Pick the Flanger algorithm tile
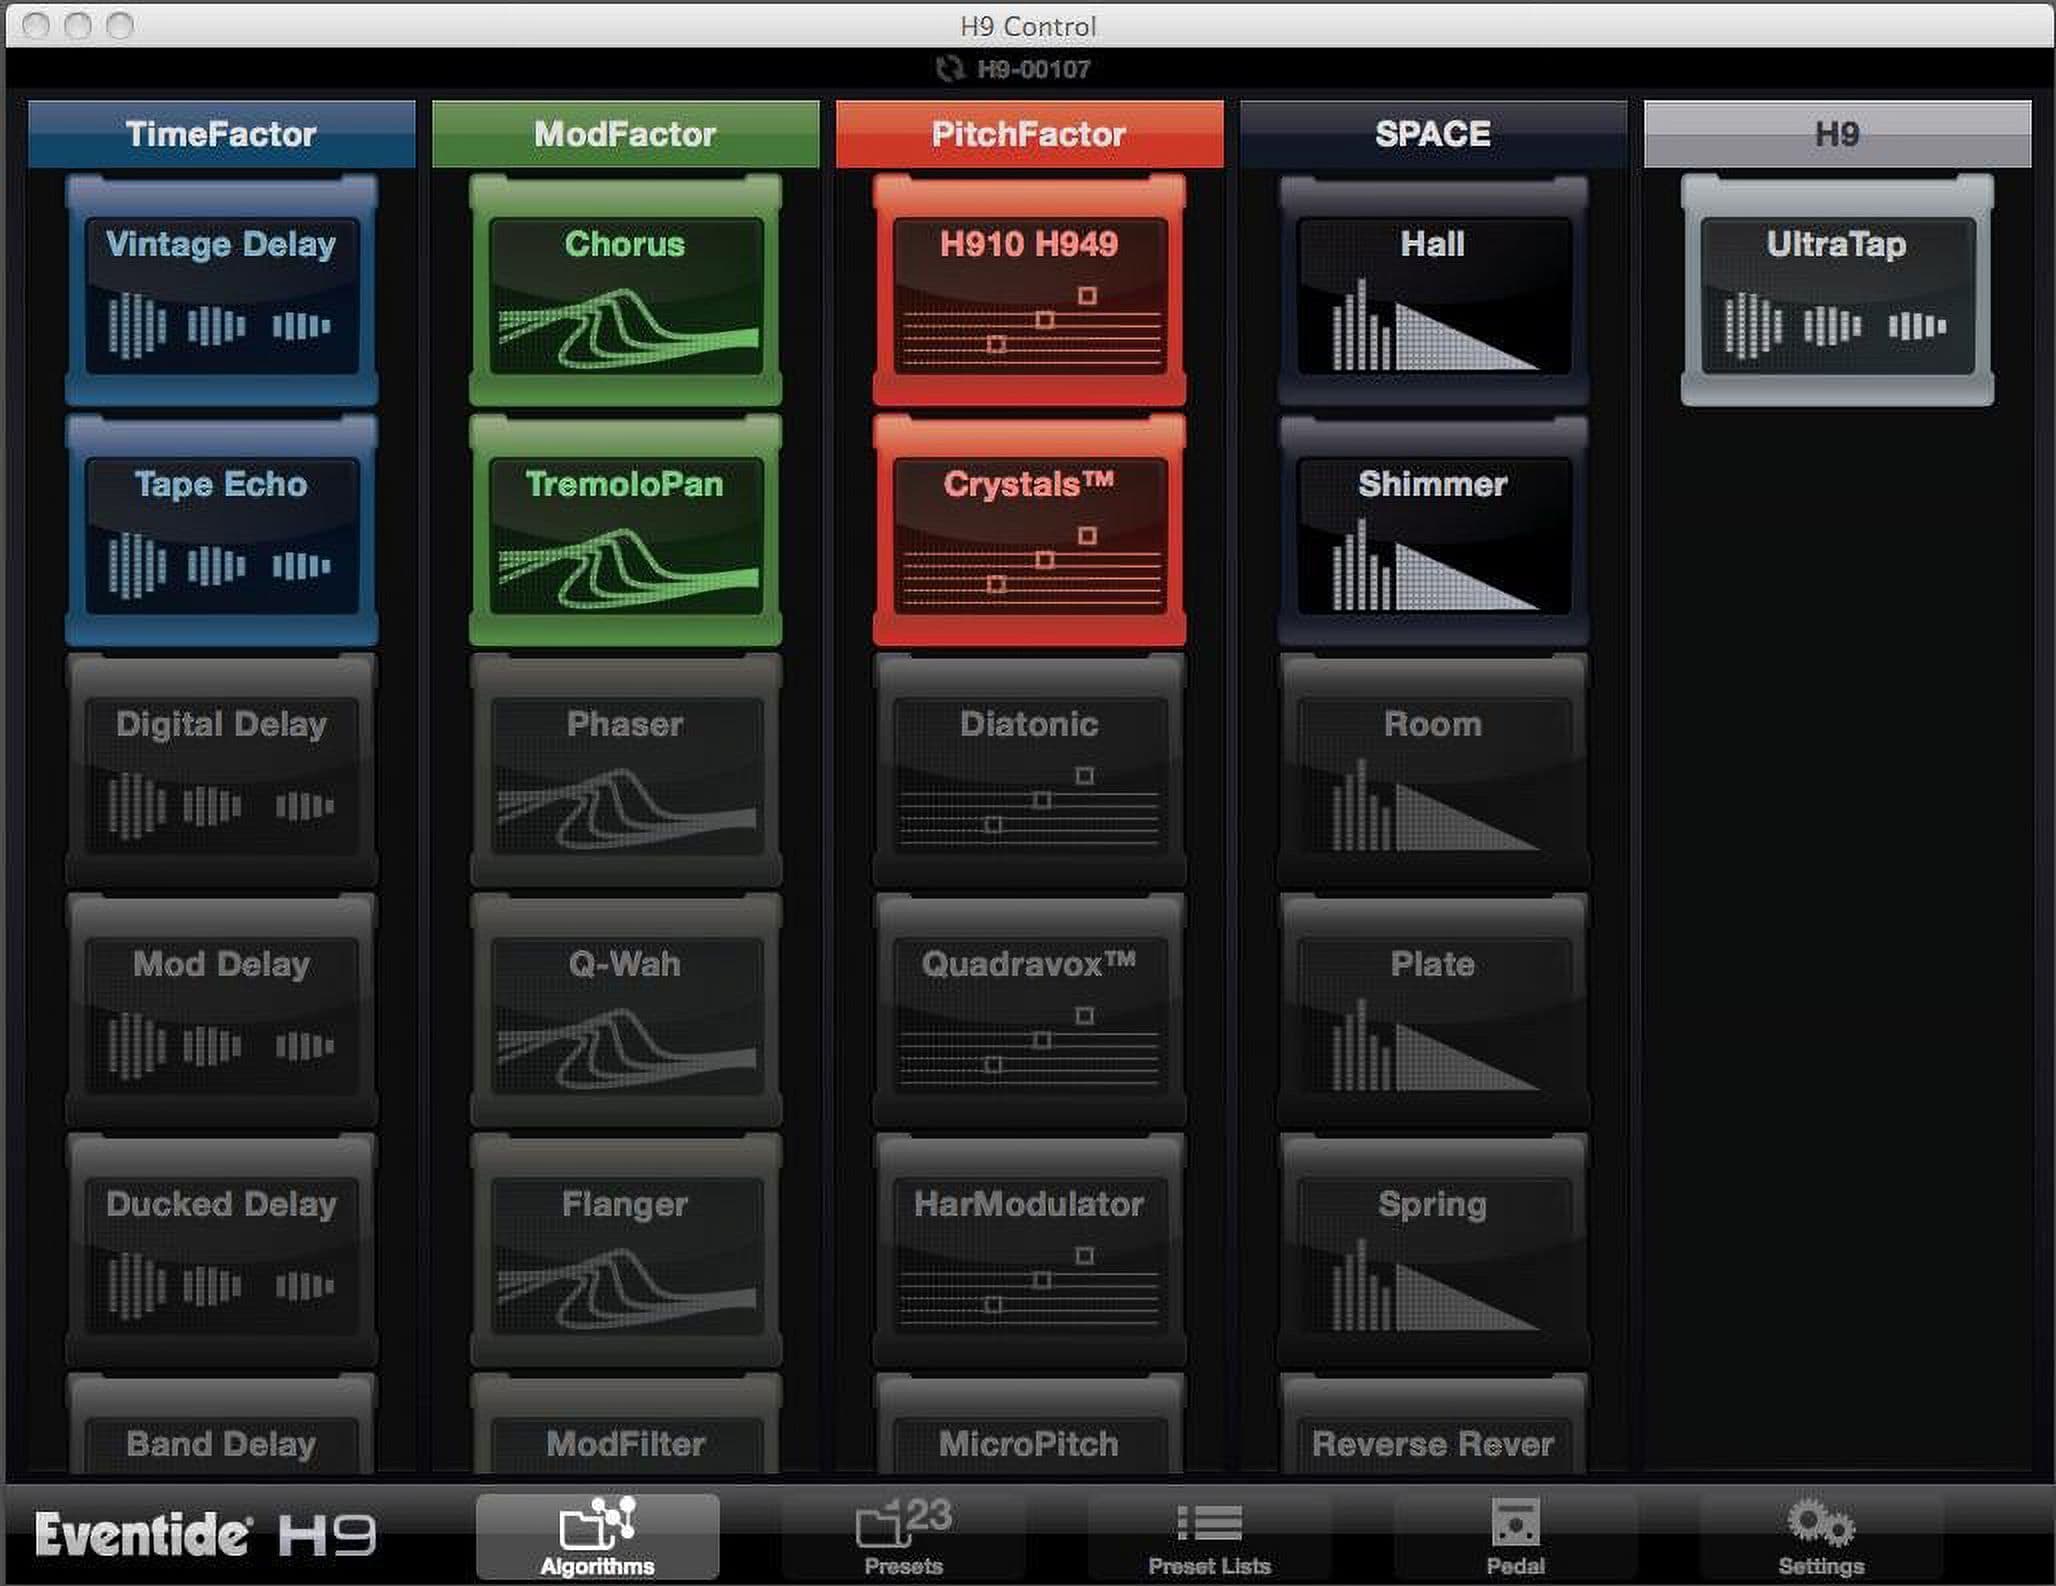The width and height of the screenshot is (2056, 1586). coord(625,1250)
